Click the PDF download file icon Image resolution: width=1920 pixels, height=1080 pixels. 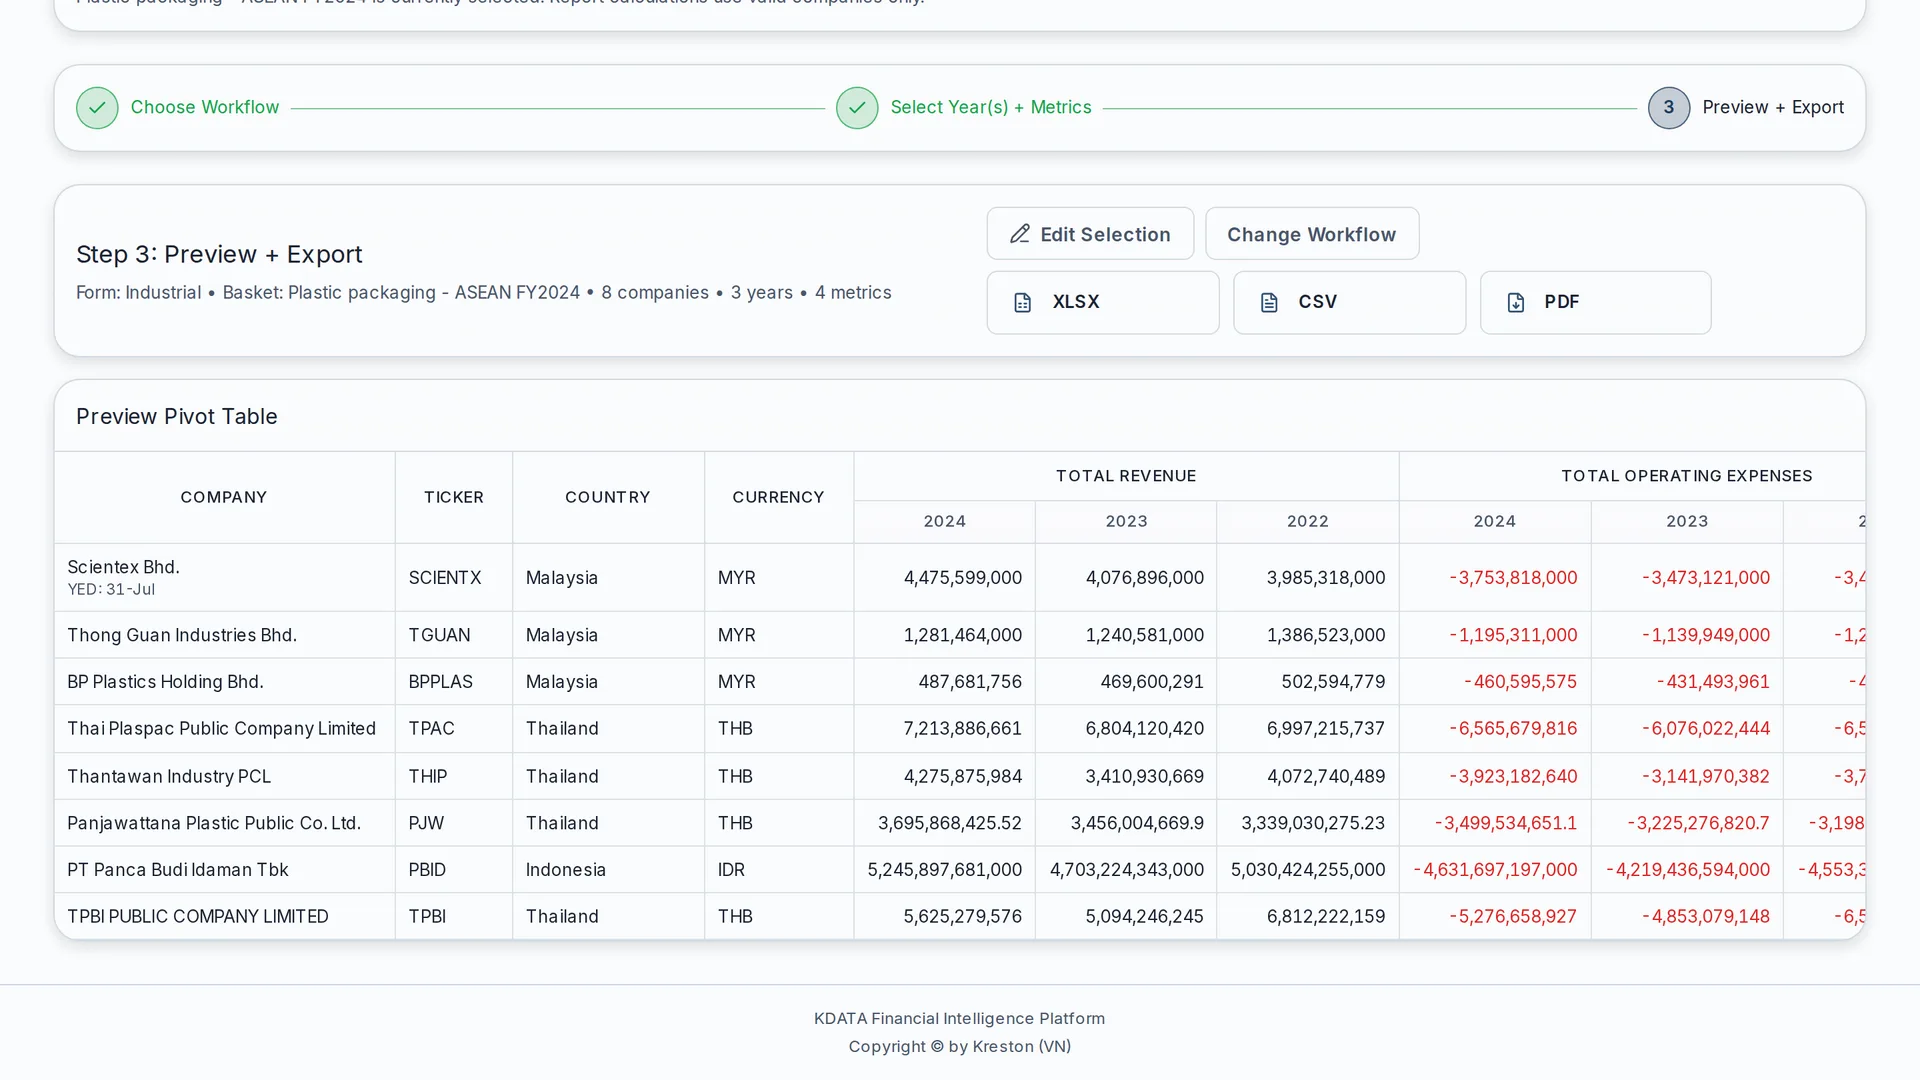tap(1516, 302)
